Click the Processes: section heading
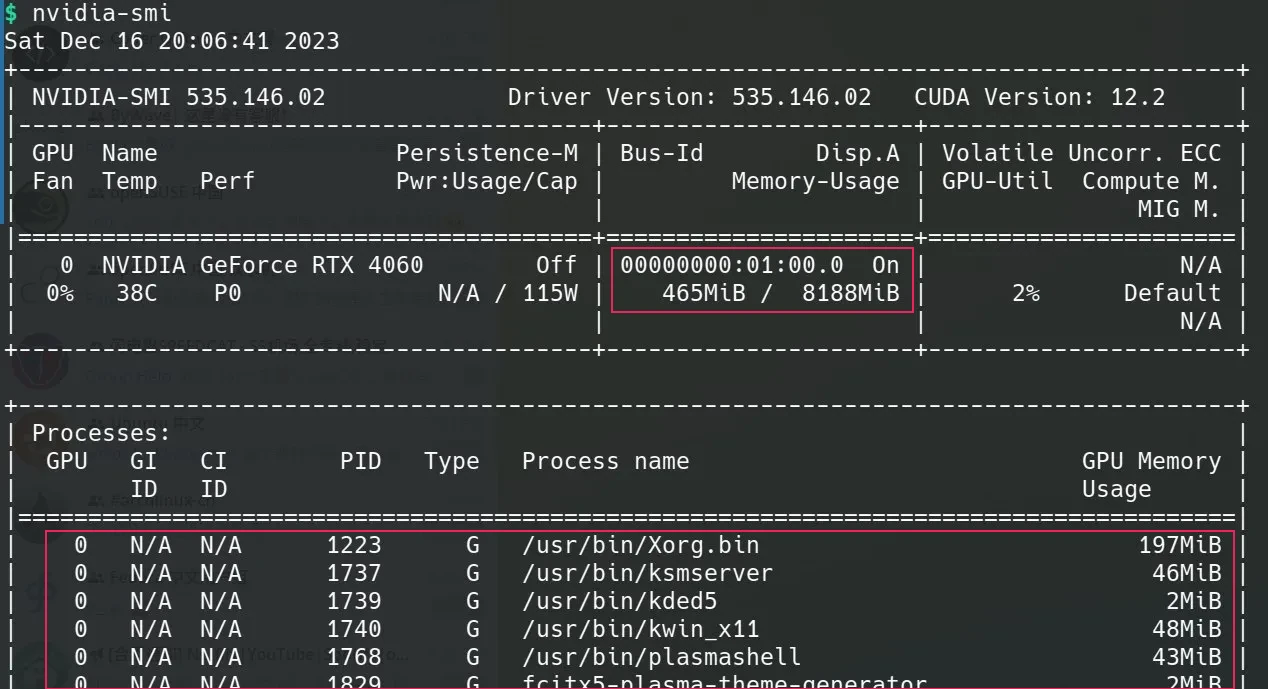The height and width of the screenshot is (689, 1268). coord(101,433)
